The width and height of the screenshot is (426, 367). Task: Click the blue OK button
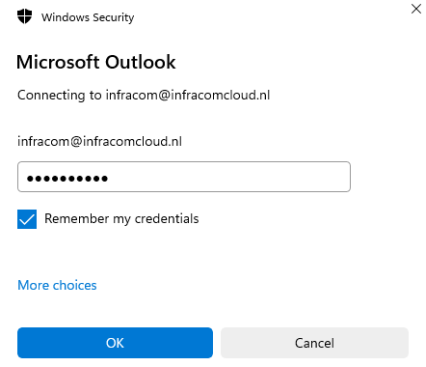click(x=115, y=343)
